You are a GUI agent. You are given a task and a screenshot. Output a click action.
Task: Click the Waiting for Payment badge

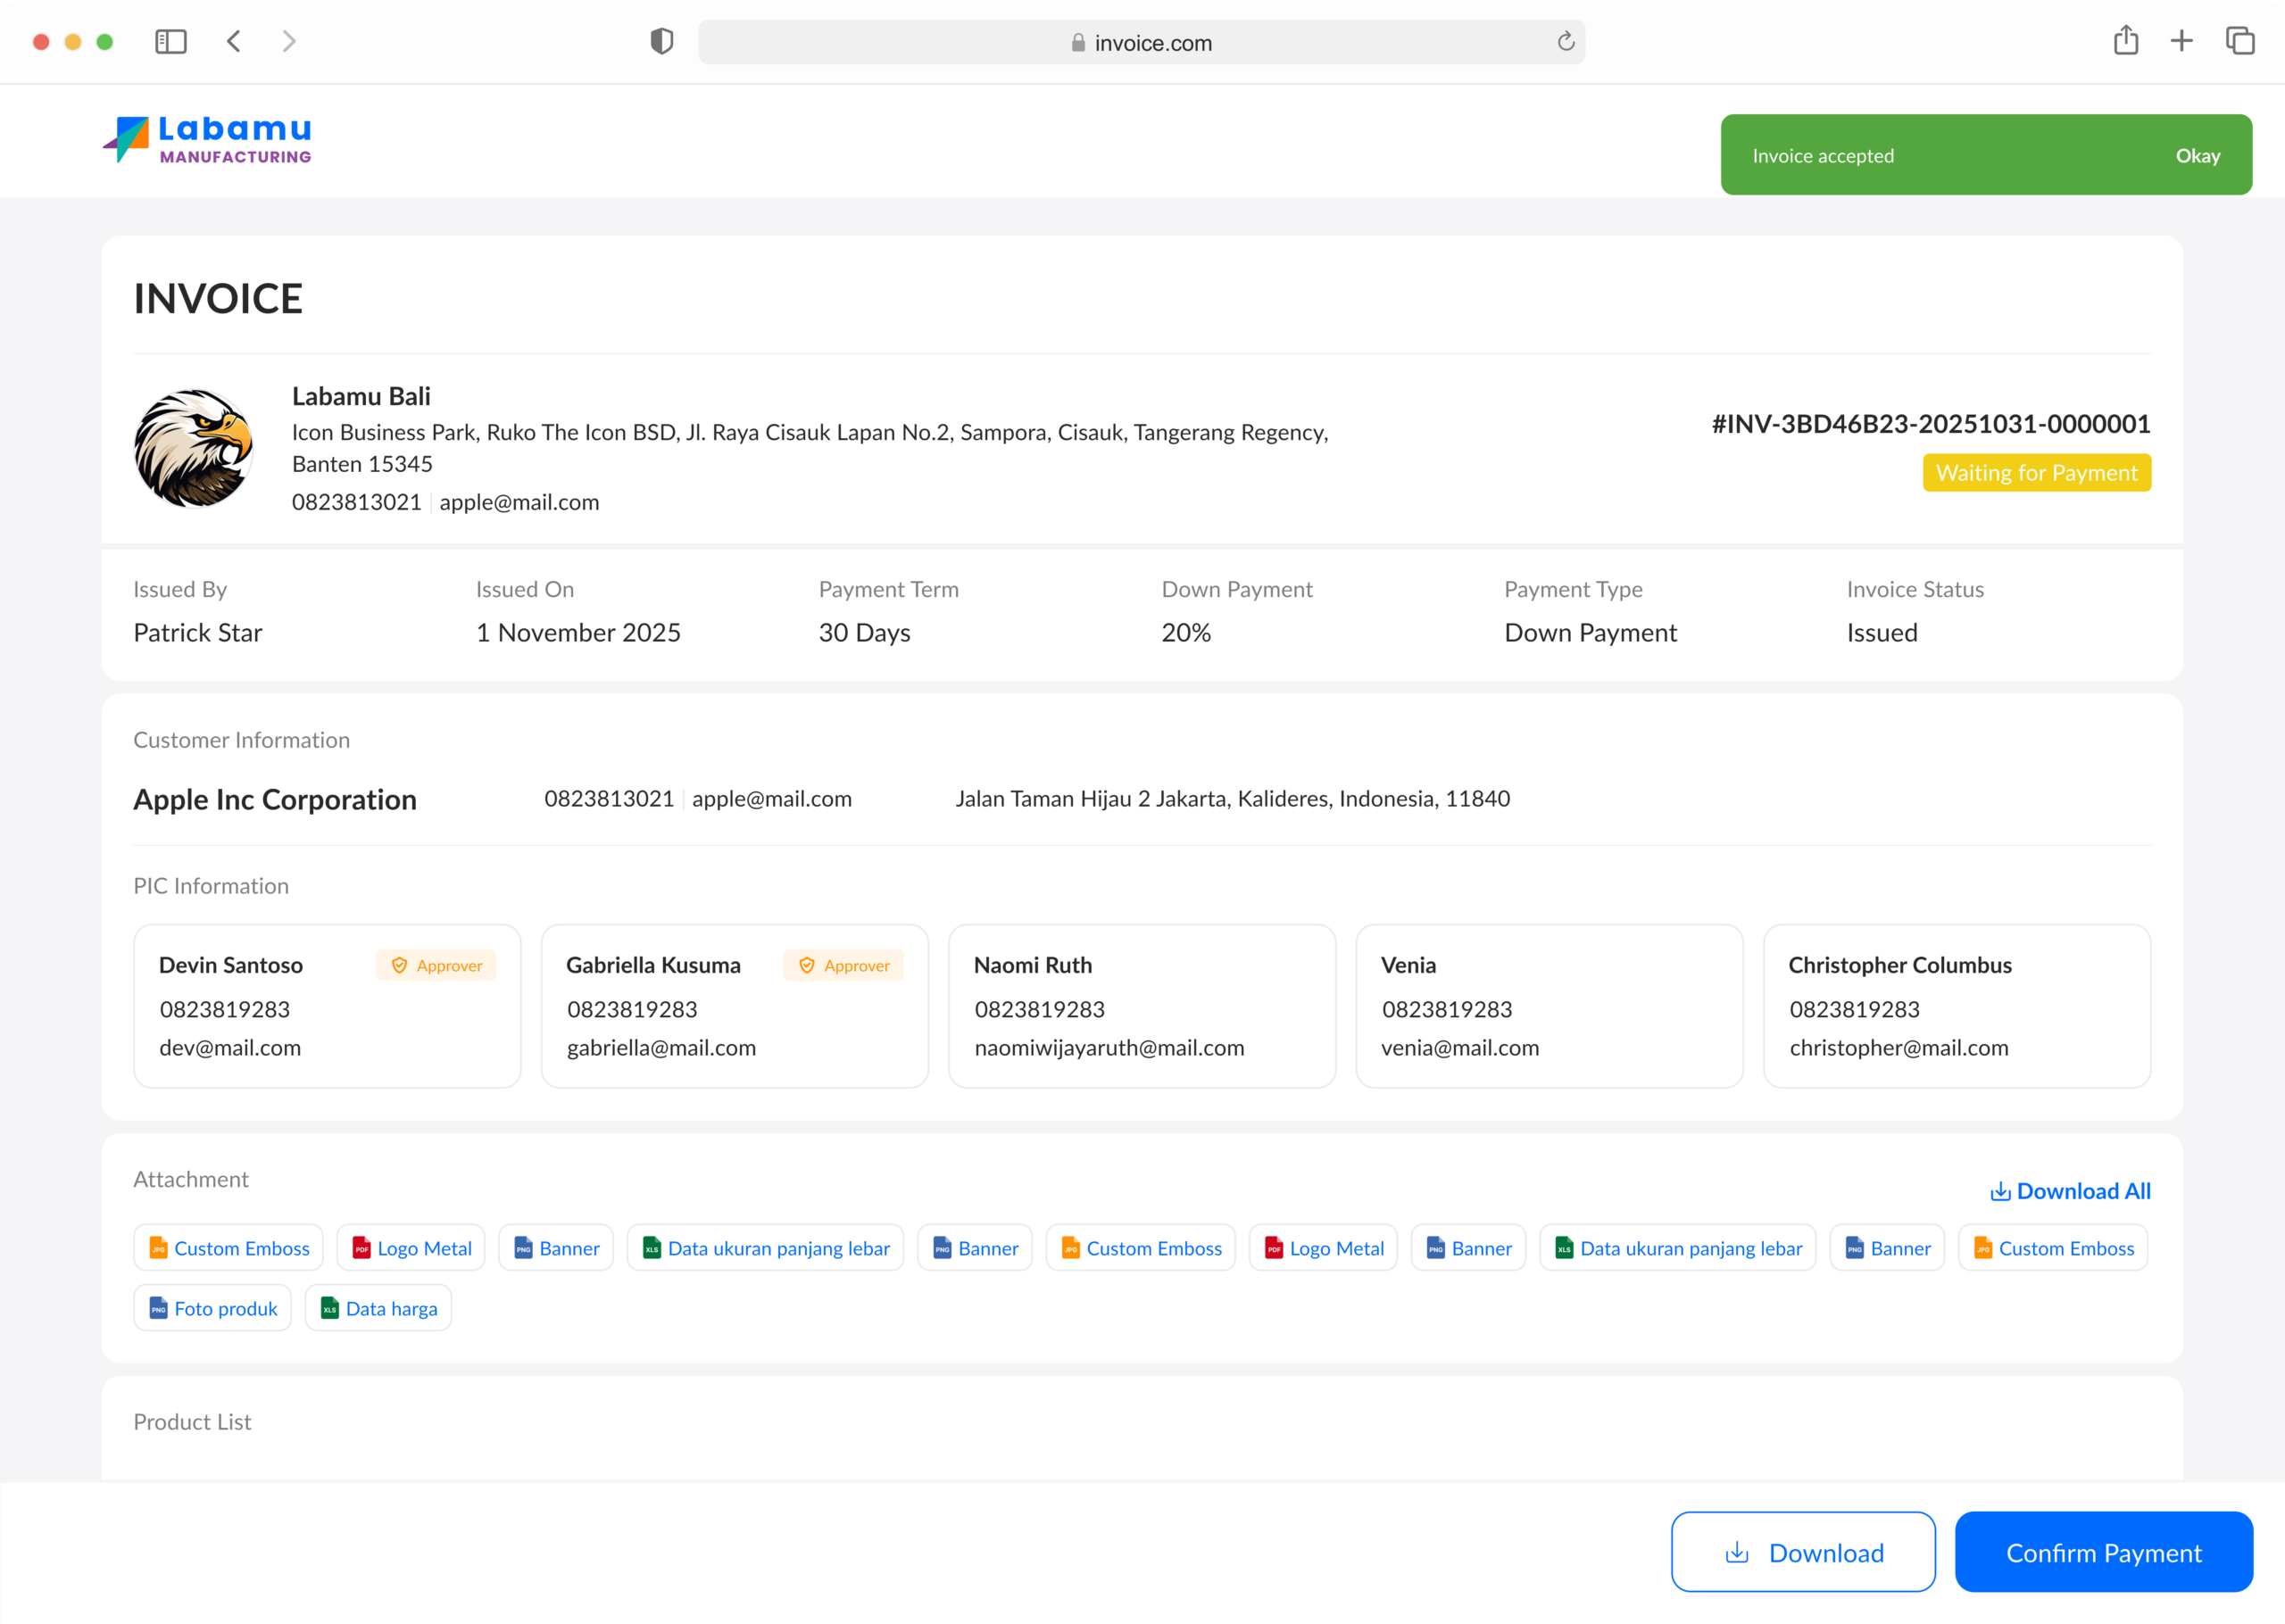[x=2036, y=473]
